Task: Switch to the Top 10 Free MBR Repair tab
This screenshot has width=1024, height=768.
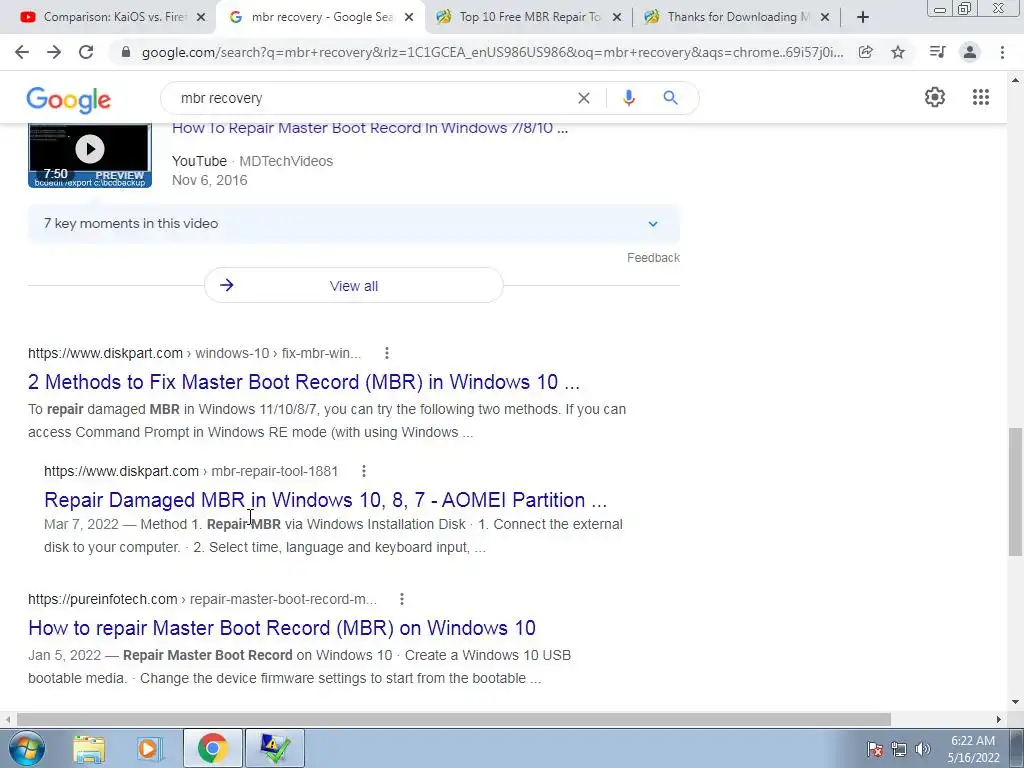Action: [528, 18]
